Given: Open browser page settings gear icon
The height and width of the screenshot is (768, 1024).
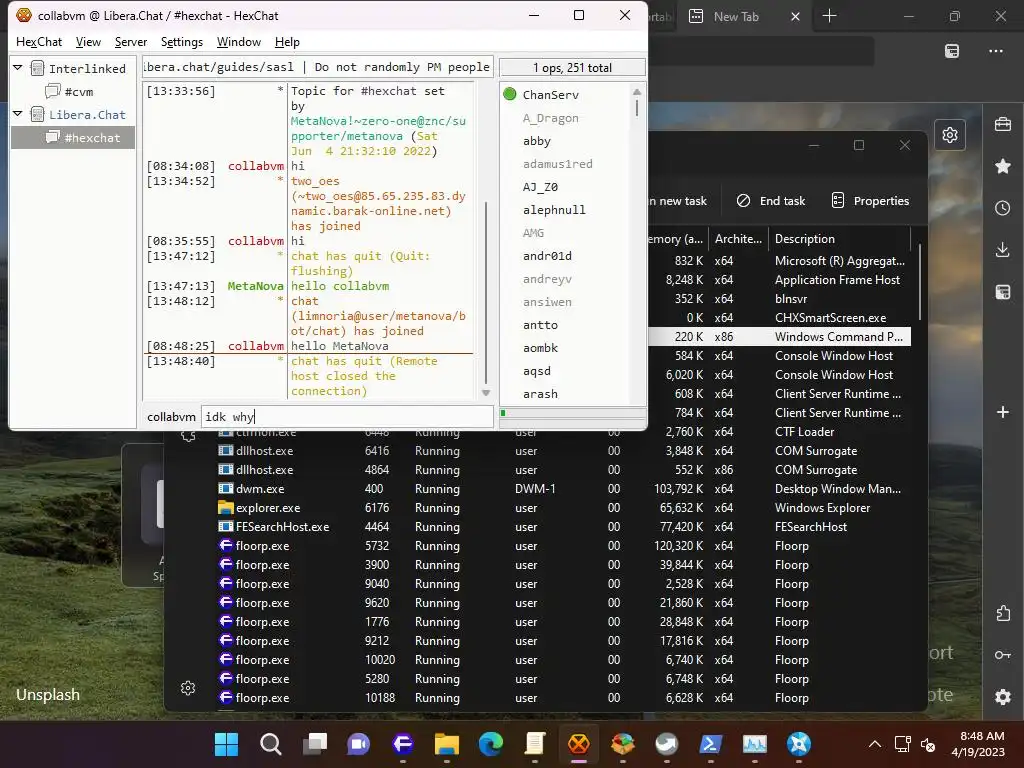Looking at the screenshot, I should [950, 135].
